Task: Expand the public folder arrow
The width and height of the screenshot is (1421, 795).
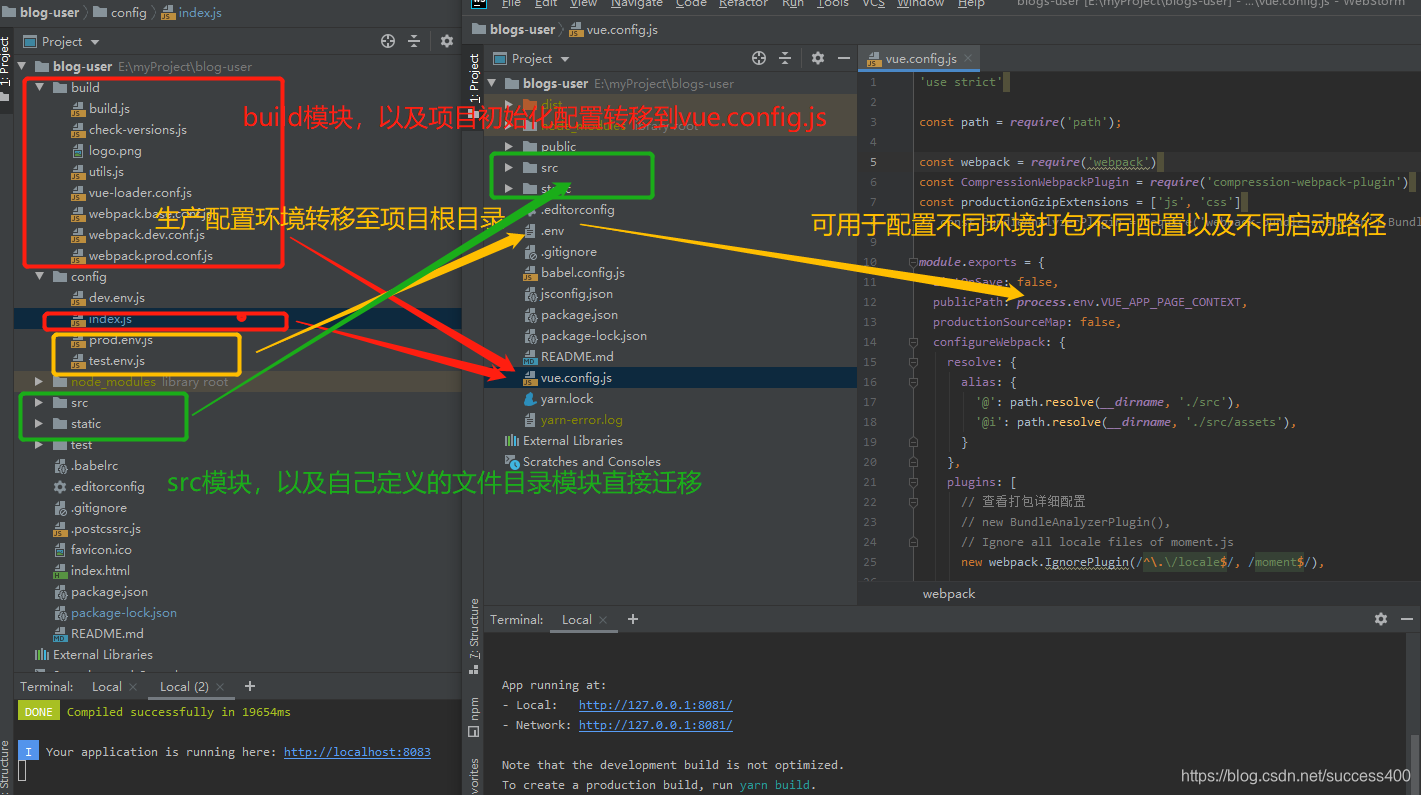Action: tap(509, 147)
